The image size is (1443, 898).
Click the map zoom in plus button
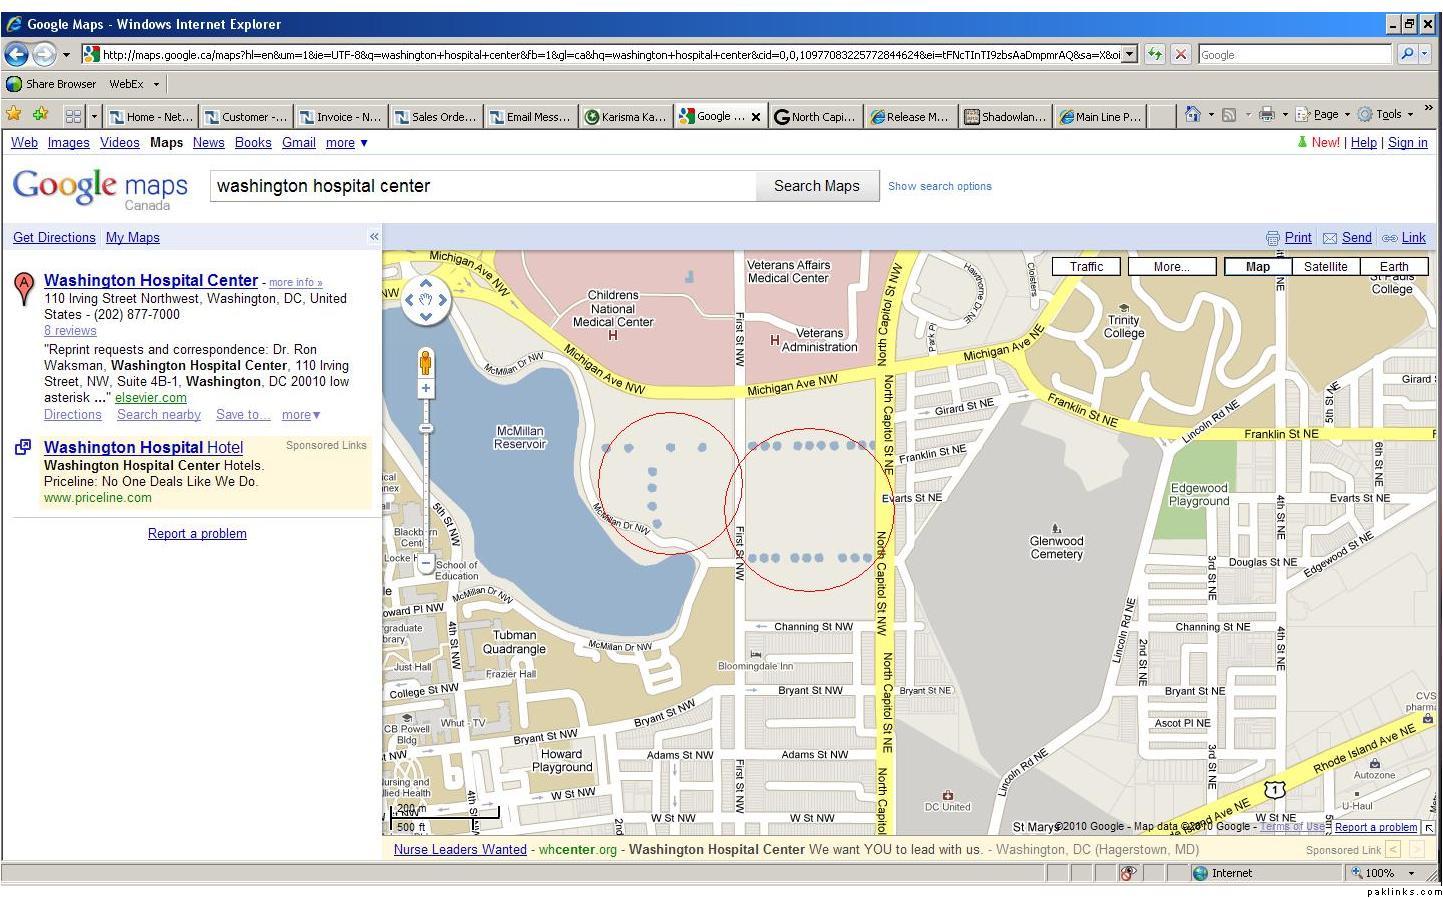425,388
